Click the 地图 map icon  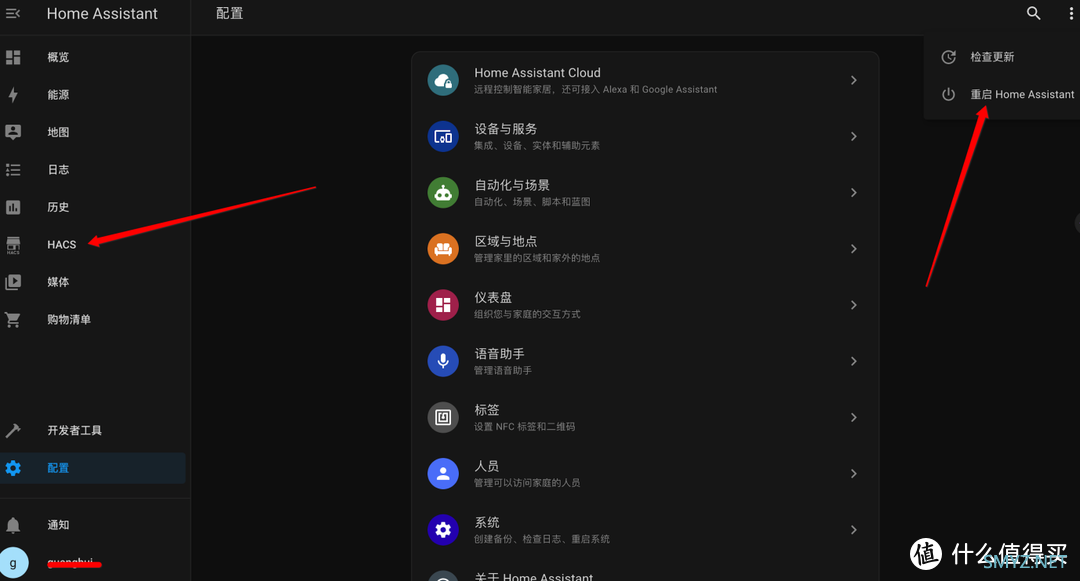(13, 132)
